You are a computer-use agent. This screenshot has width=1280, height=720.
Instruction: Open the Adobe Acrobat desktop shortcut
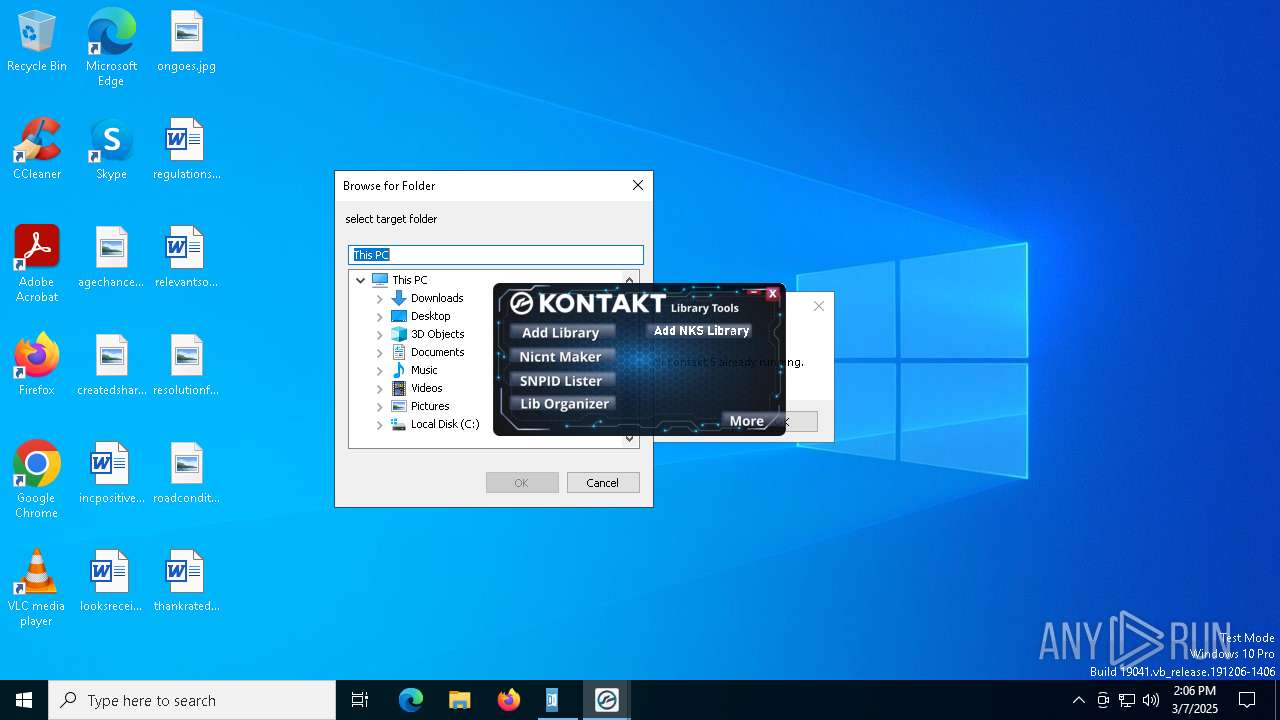pyautogui.click(x=37, y=264)
